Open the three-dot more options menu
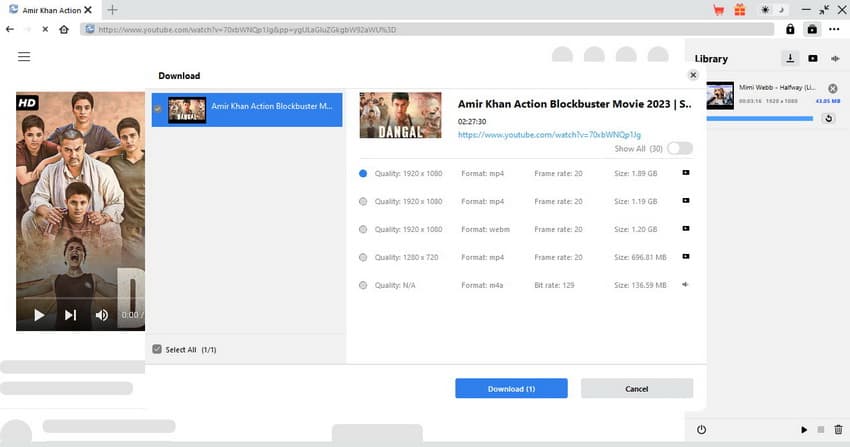 834,30
